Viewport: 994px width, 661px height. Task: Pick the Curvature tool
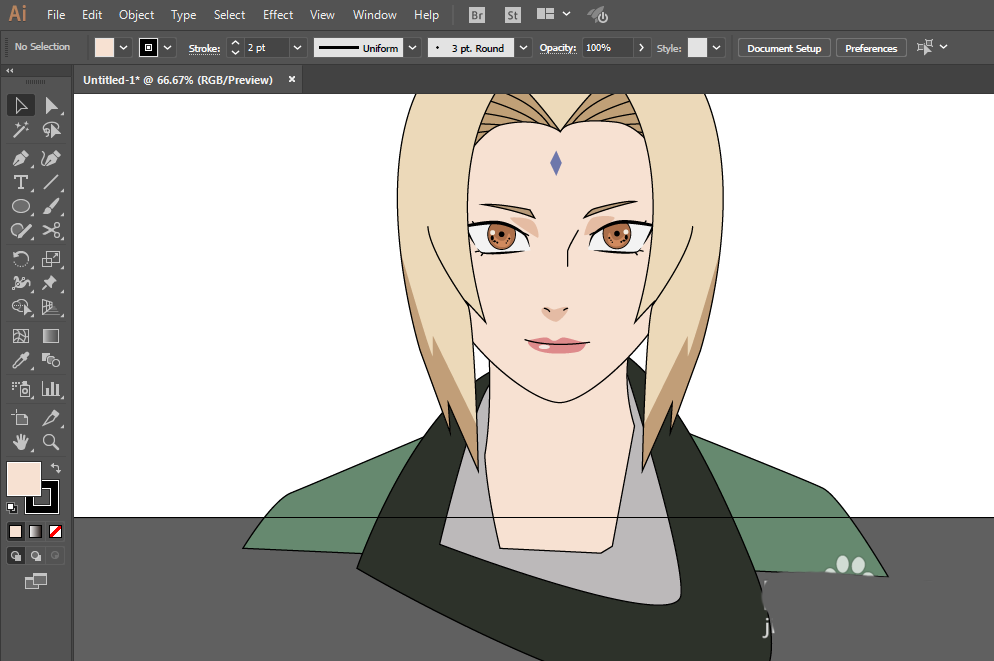(x=51, y=158)
